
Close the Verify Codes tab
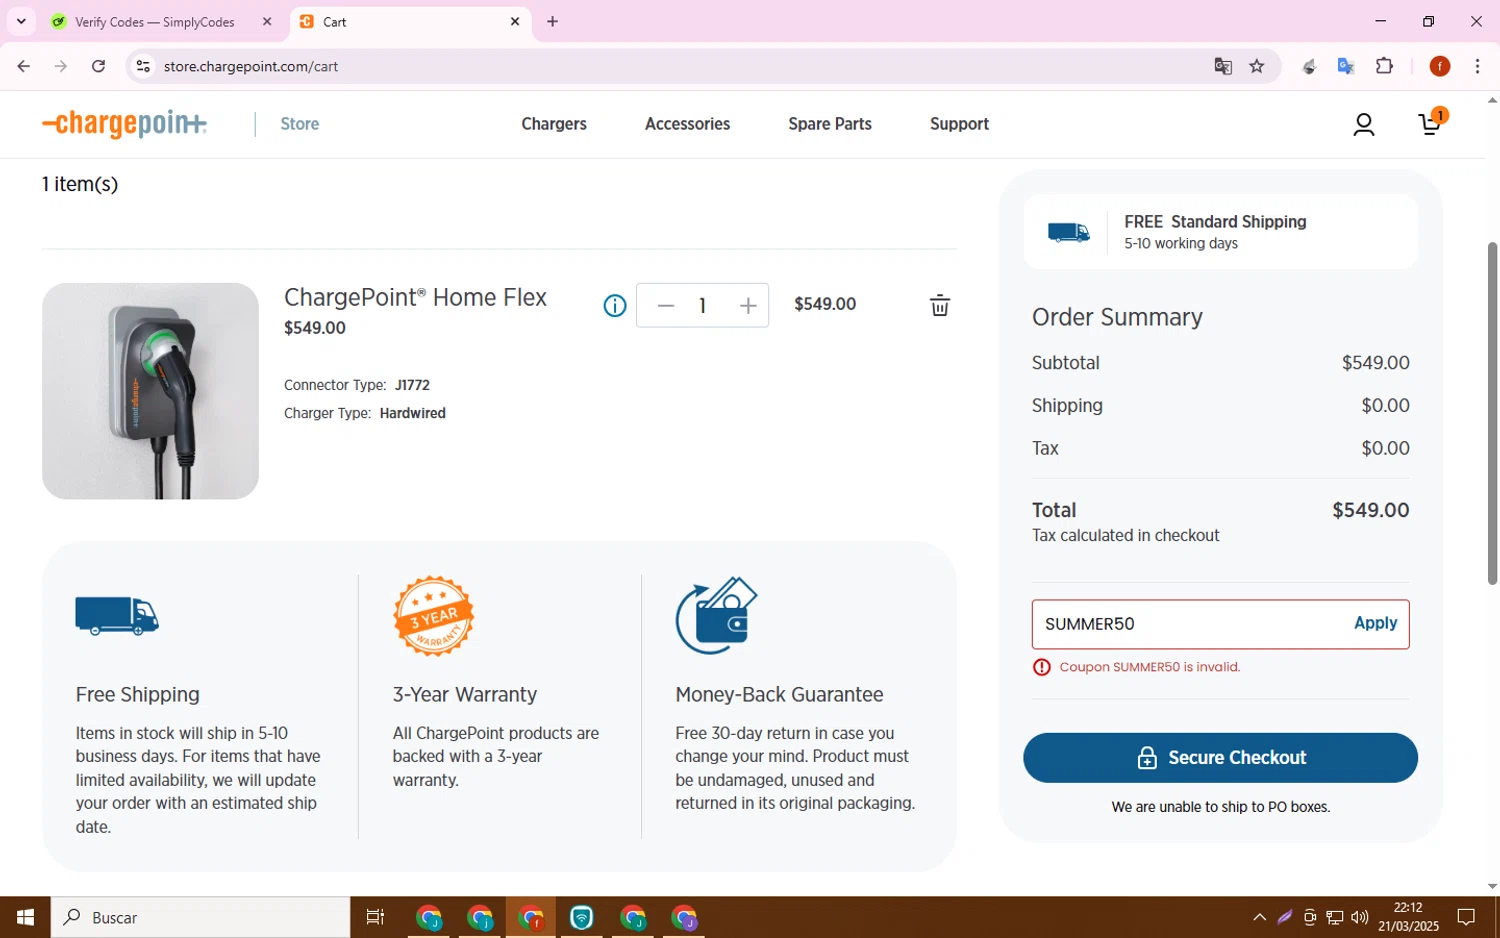coord(267,21)
